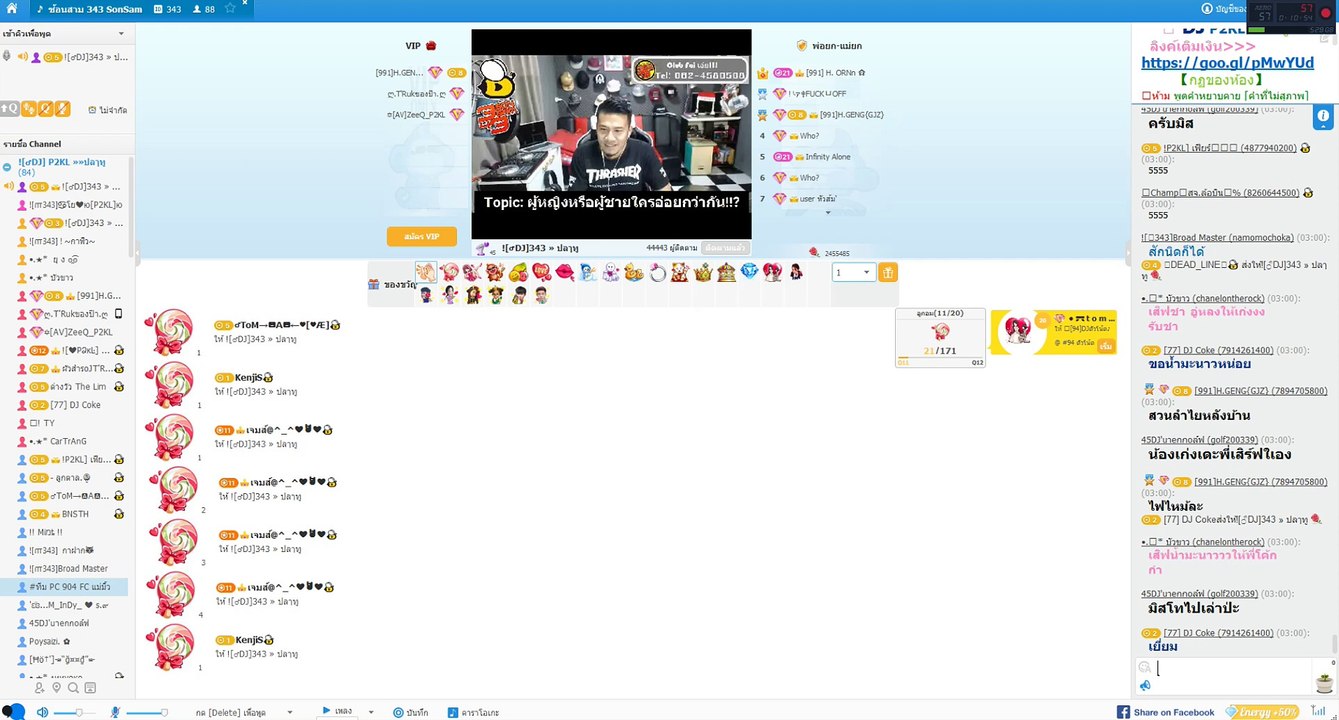This screenshot has height=720, width=1339.
Task: Click Share on Facebook
Action: (x=1166, y=712)
